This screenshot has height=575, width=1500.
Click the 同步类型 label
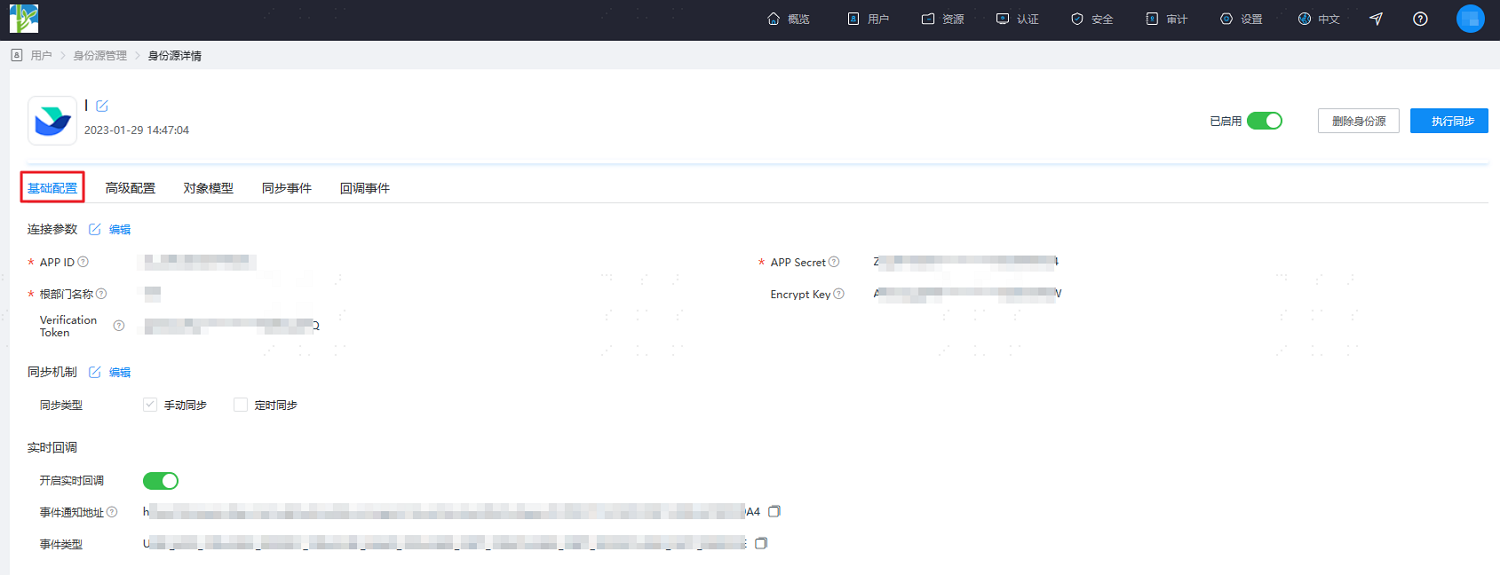61,405
